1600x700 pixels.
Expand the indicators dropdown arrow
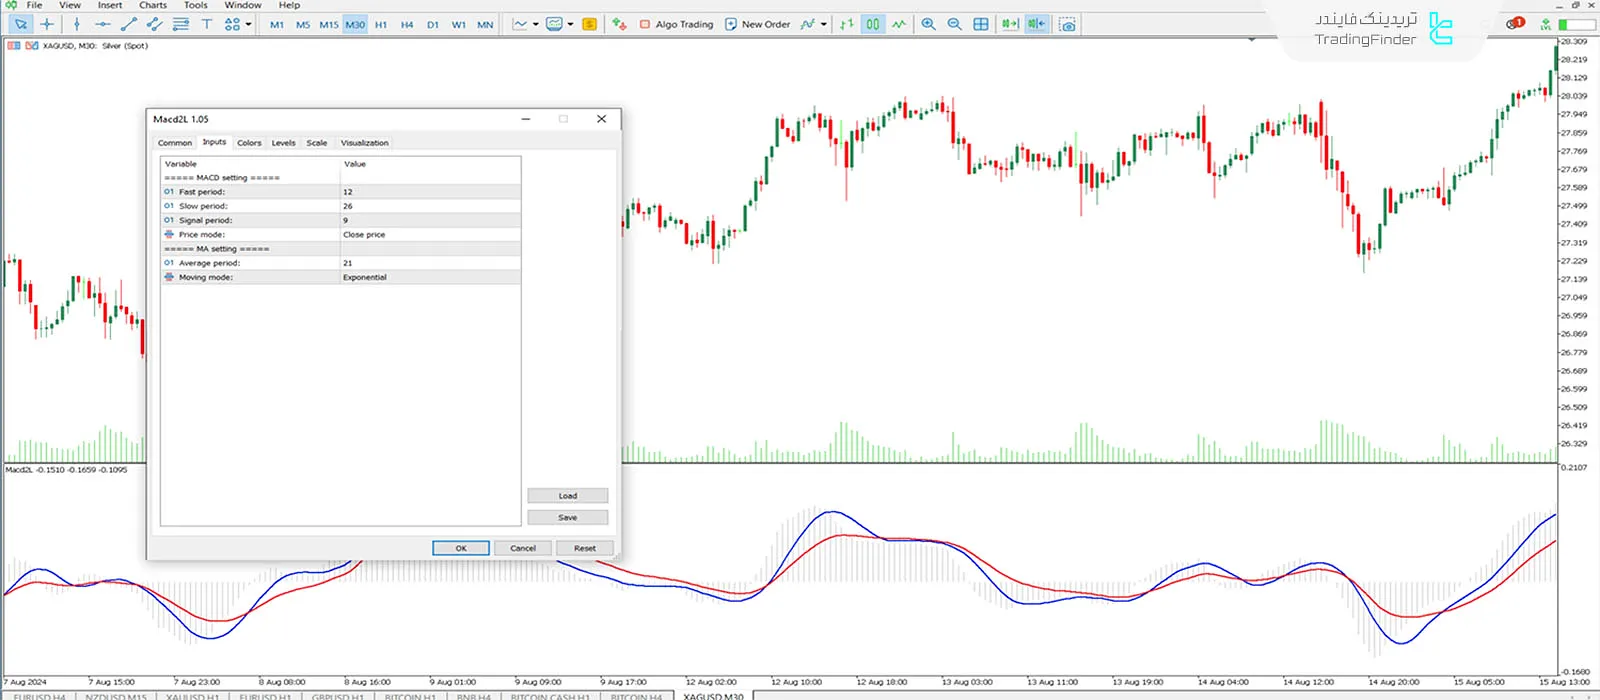[x=824, y=24]
